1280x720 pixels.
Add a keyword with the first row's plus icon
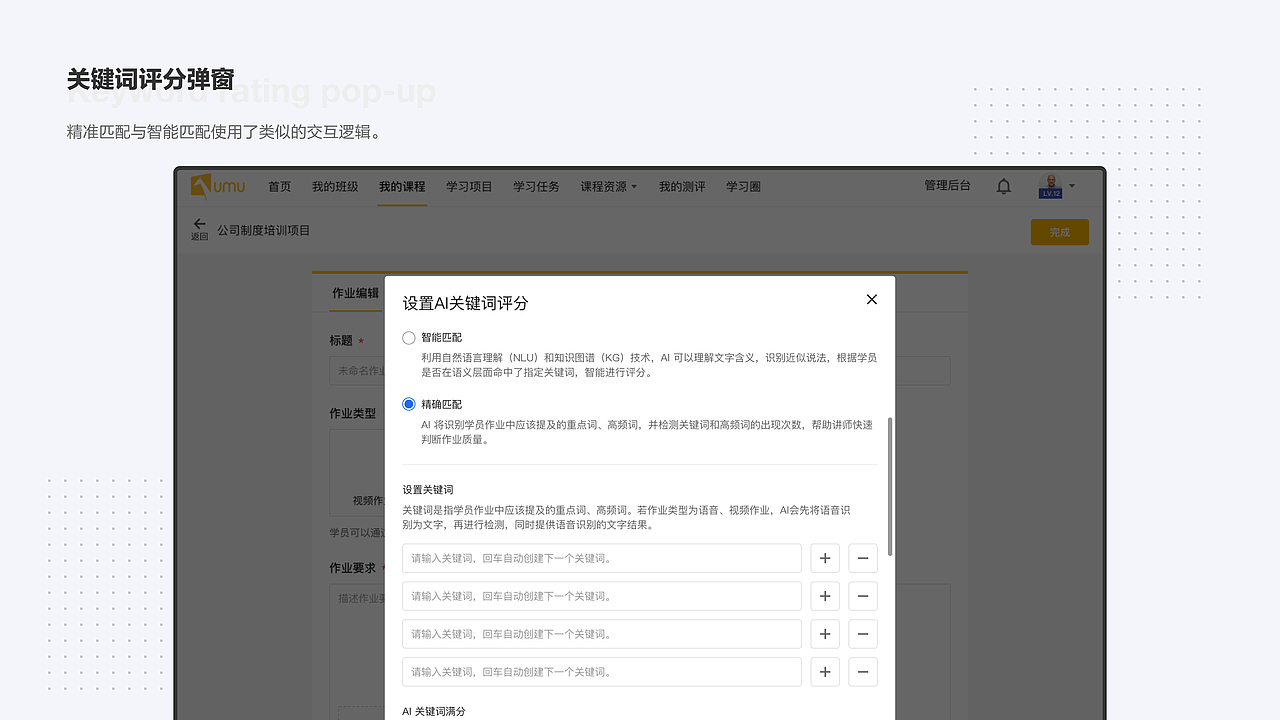click(824, 558)
